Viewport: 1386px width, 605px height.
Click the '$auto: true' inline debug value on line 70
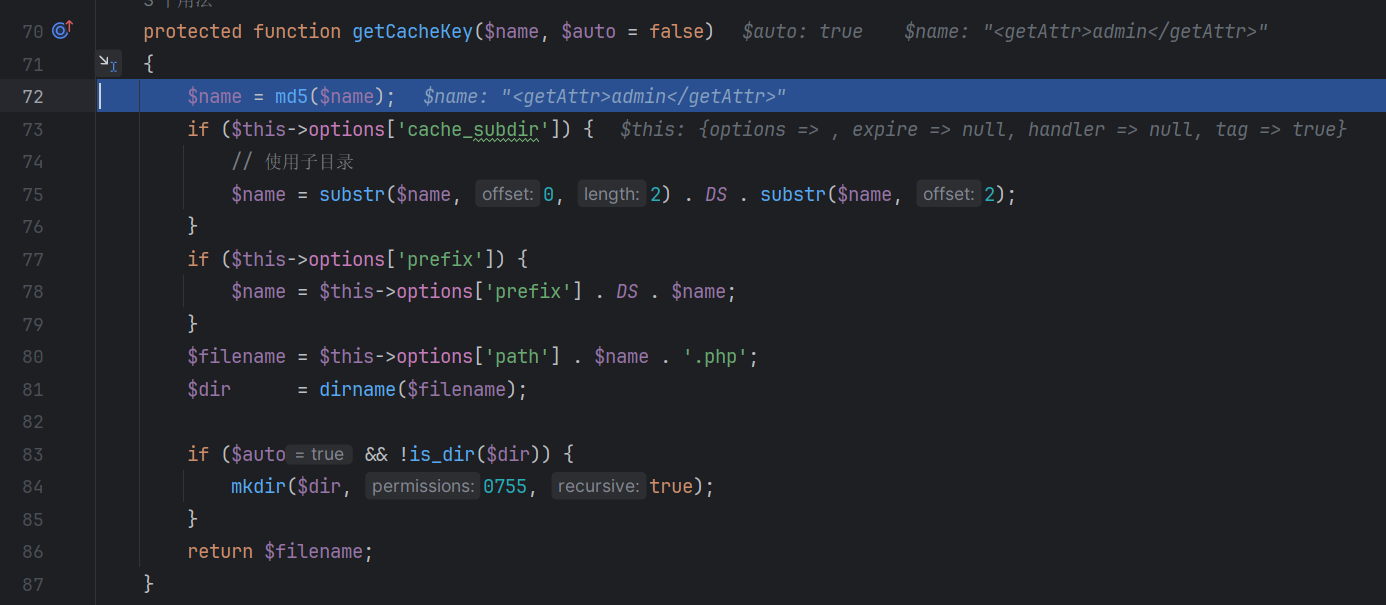802,31
